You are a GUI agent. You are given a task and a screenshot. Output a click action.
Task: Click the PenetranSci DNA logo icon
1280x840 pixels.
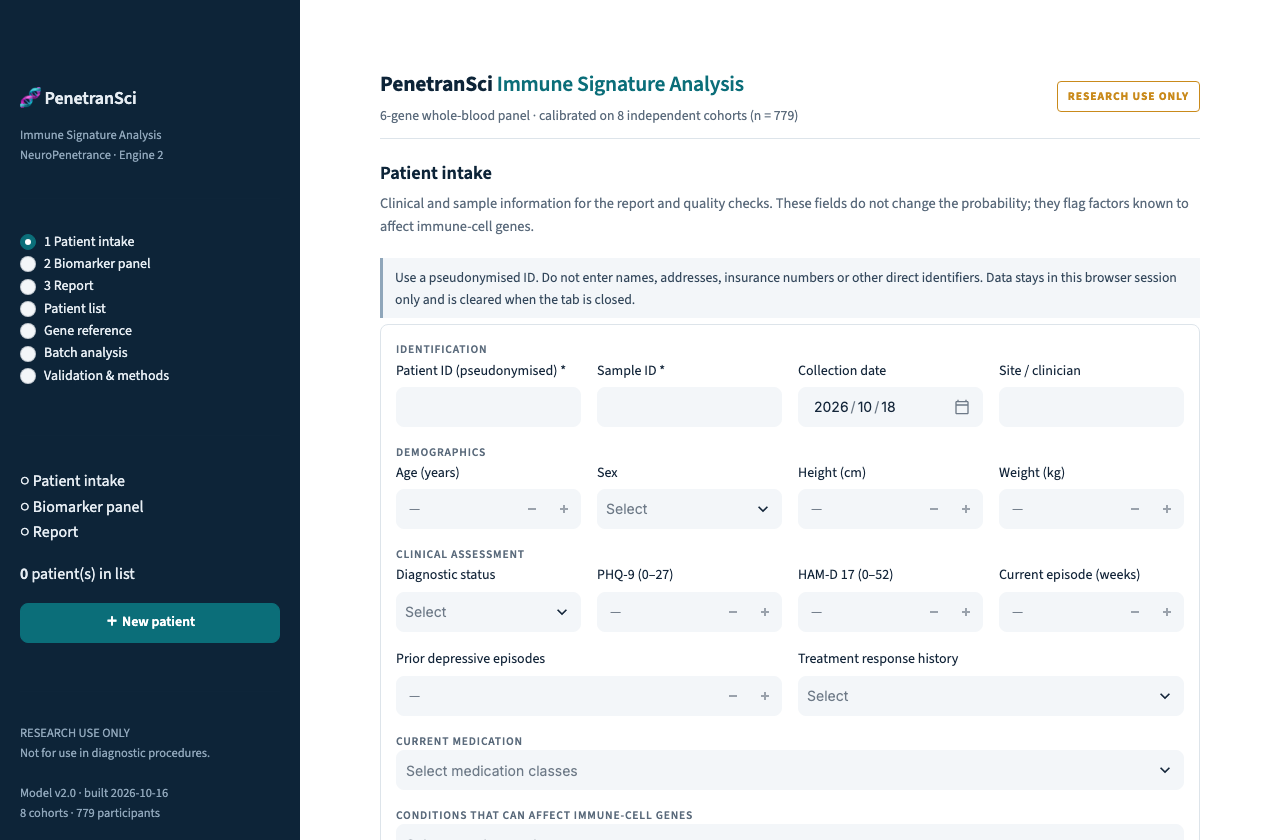coord(30,98)
